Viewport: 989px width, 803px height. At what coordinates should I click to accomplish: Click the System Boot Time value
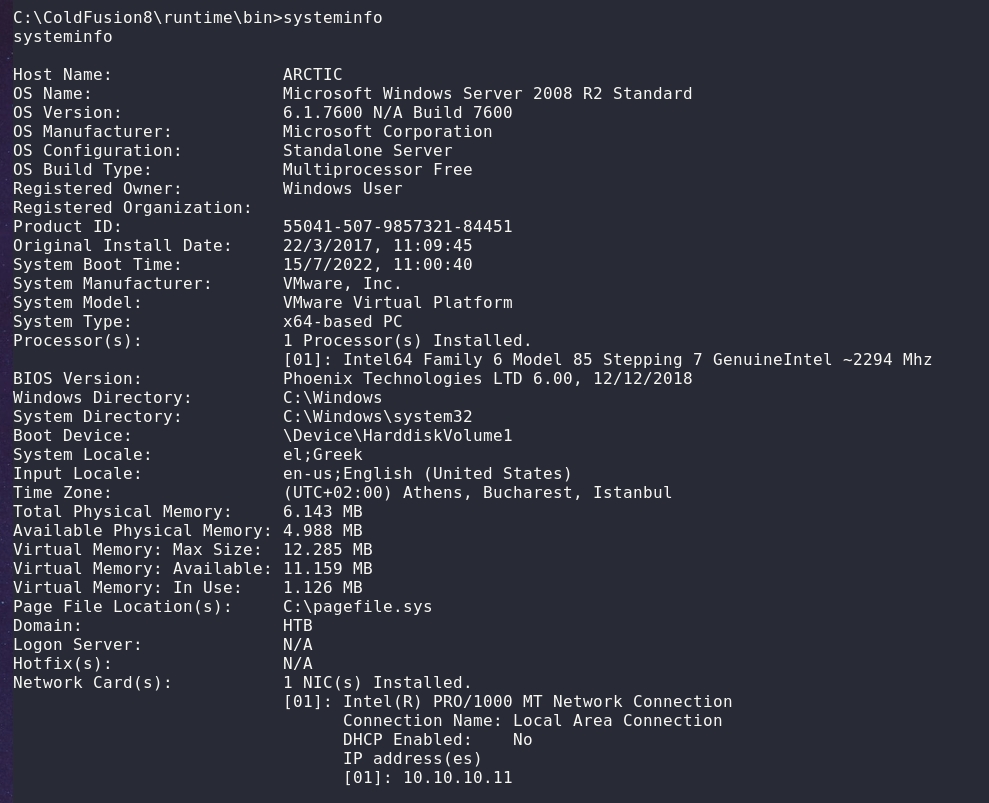[377, 265]
